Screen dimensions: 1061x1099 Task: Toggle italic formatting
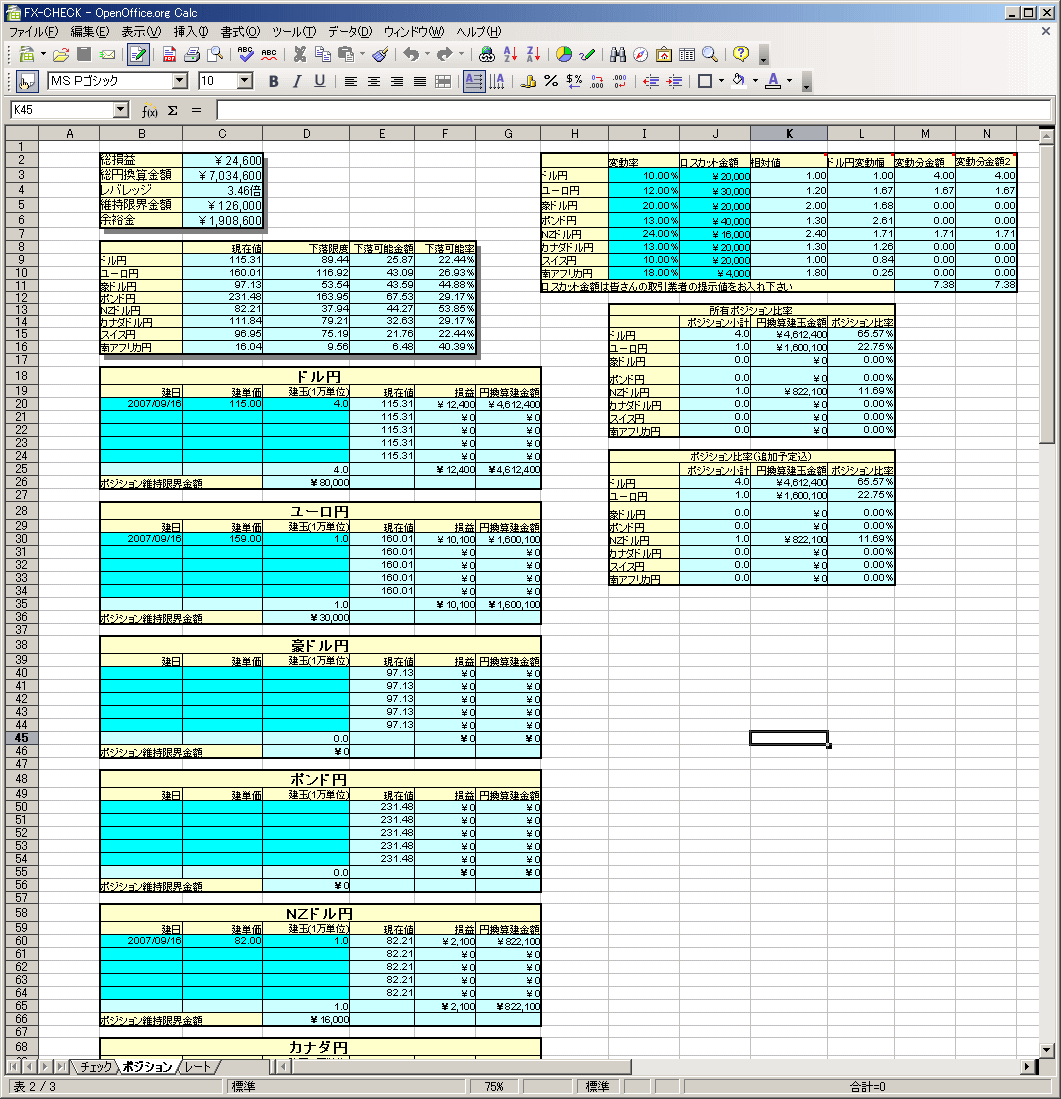click(296, 81)
